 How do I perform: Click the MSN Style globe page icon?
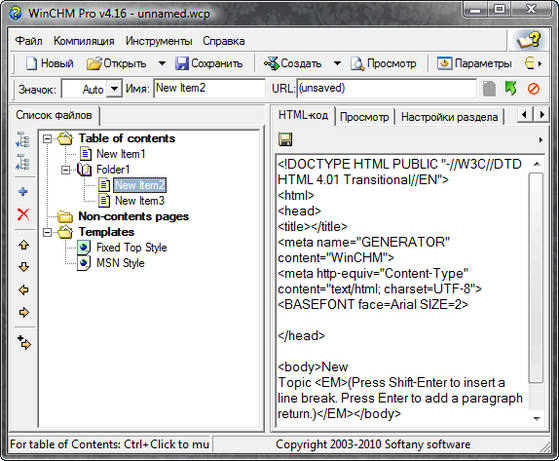click(x=84, y=263)
